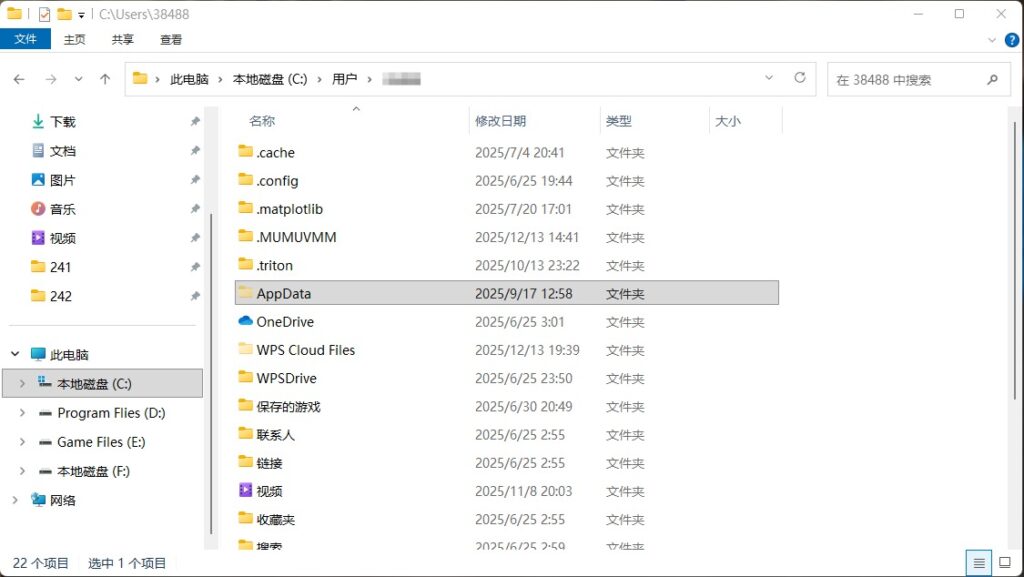Select the 视频 folder in file list
The width and height of the screenshot is (1024, 577).
tap(269, 491)
